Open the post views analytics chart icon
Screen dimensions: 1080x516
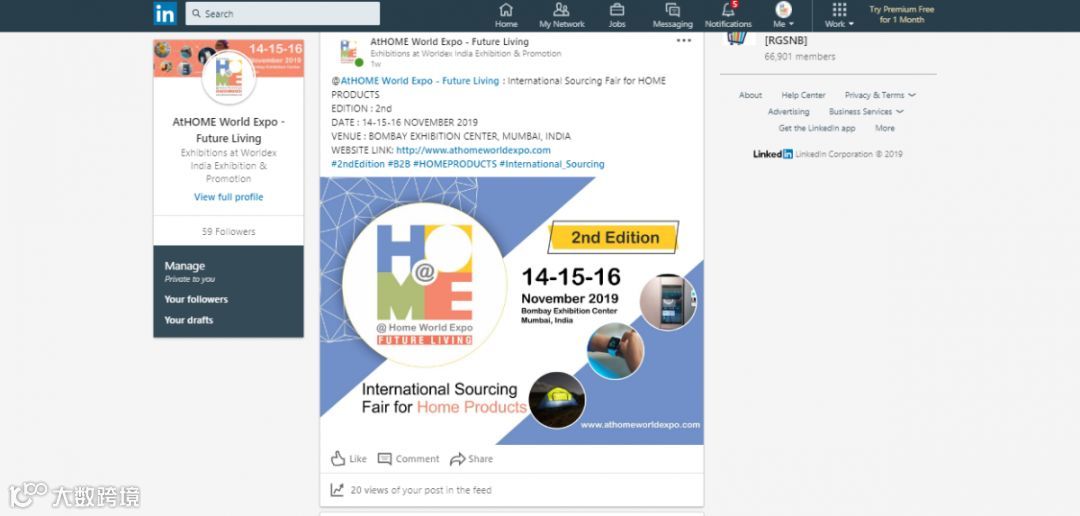(337, 490)
